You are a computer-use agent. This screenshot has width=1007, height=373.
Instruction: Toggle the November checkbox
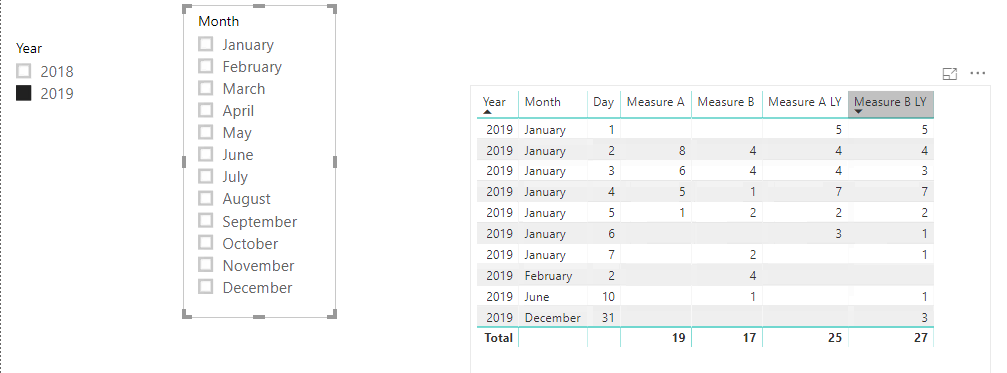pos(206,265)
